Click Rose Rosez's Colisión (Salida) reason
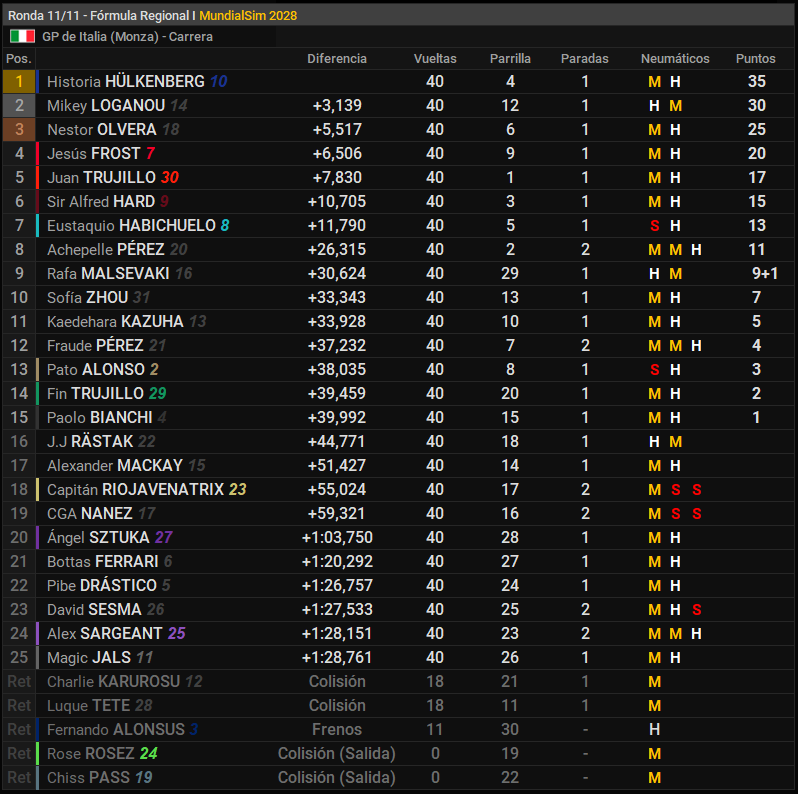 coord(337,753)
